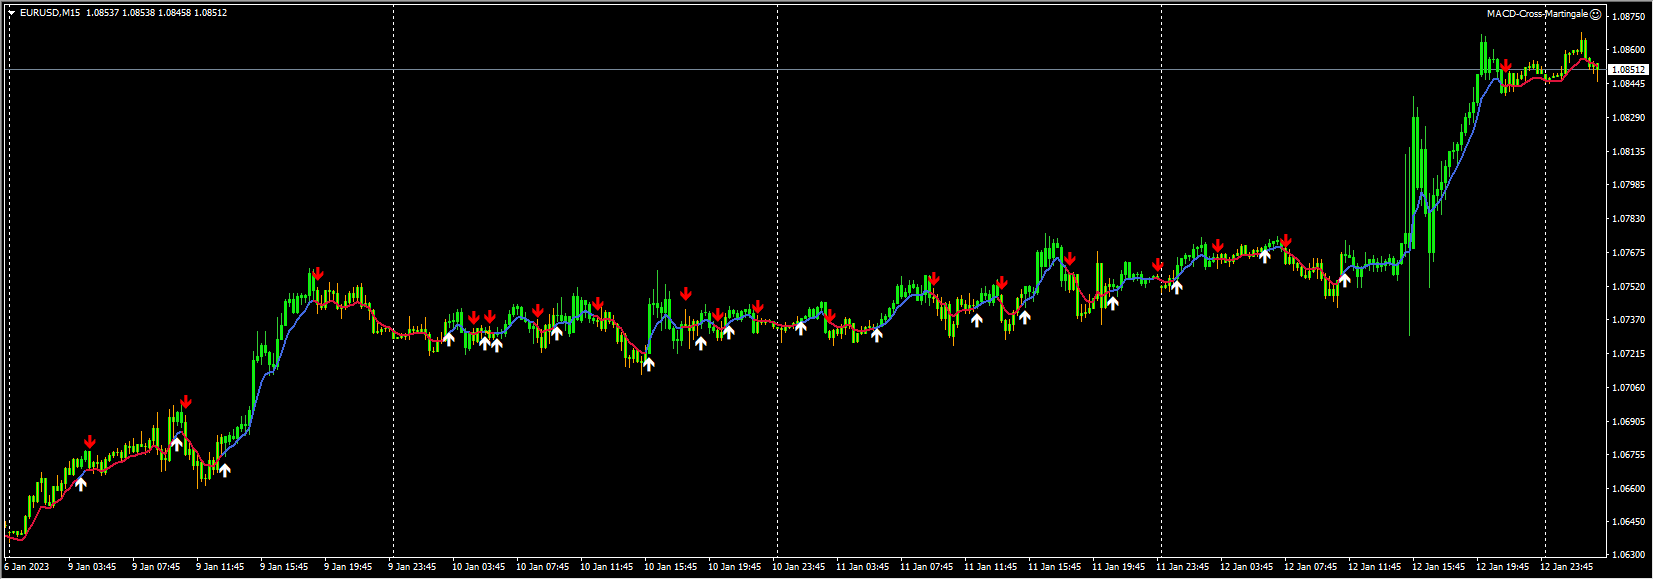
Task: Click the first red sell arrow on 9 Jan morning
Action: point(90,442)
